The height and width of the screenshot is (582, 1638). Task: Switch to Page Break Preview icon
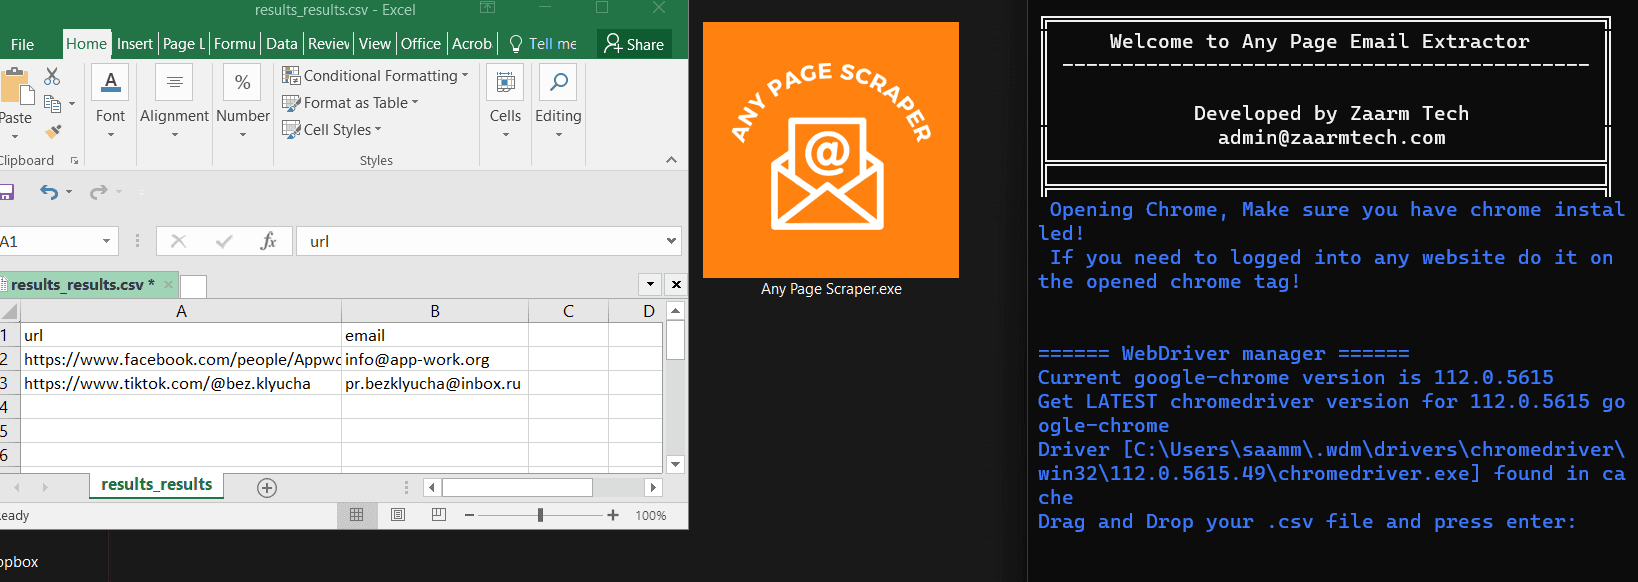(x=439, y=515)
